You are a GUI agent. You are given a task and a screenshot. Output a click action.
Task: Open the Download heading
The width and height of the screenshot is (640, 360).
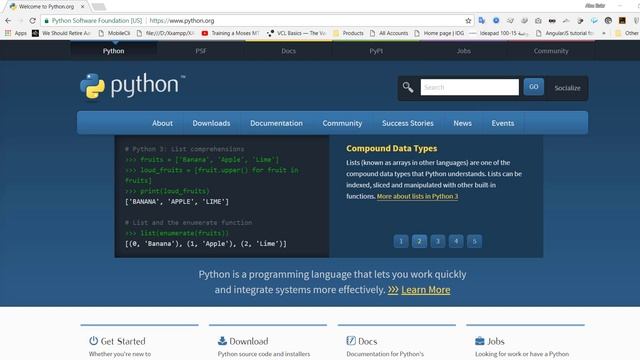pos(249,341)
